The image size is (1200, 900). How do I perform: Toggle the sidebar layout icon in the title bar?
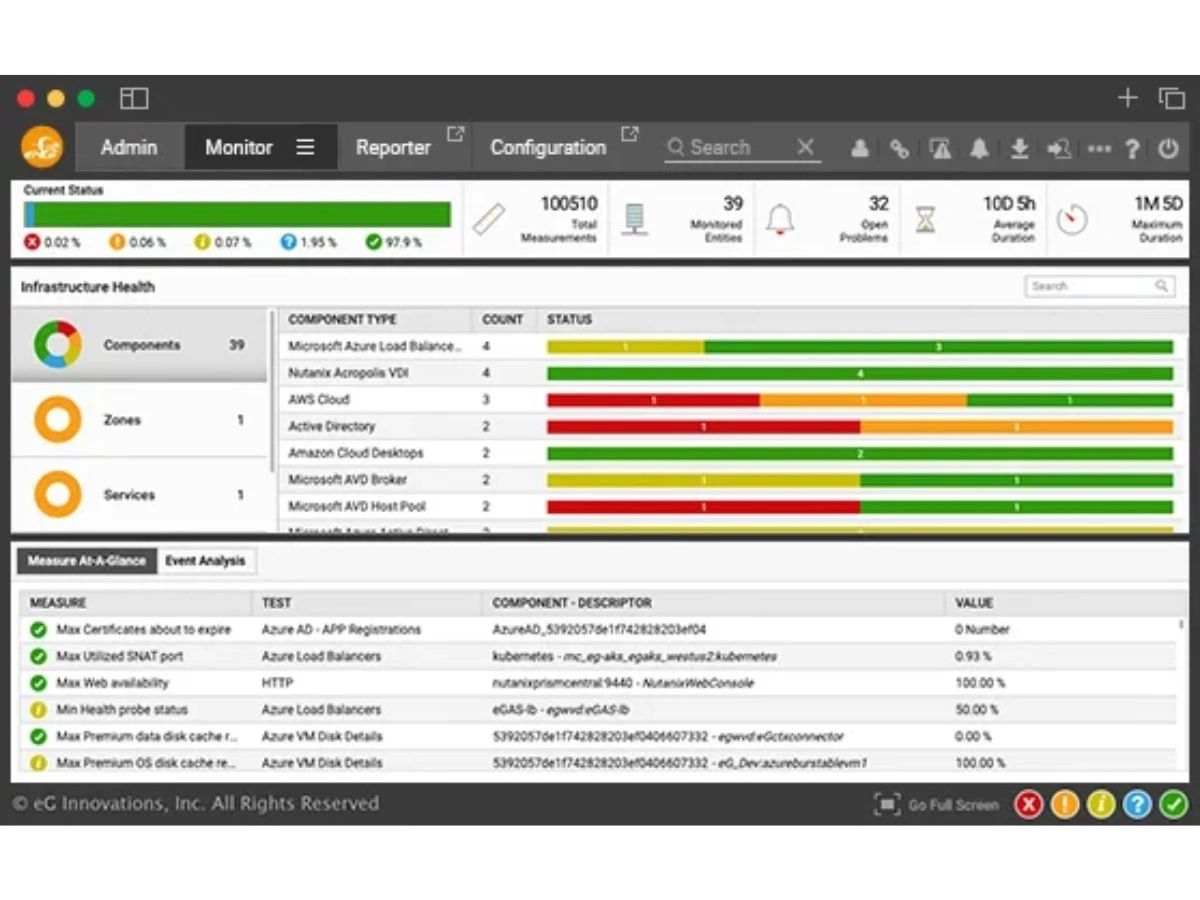click(134, 98)
